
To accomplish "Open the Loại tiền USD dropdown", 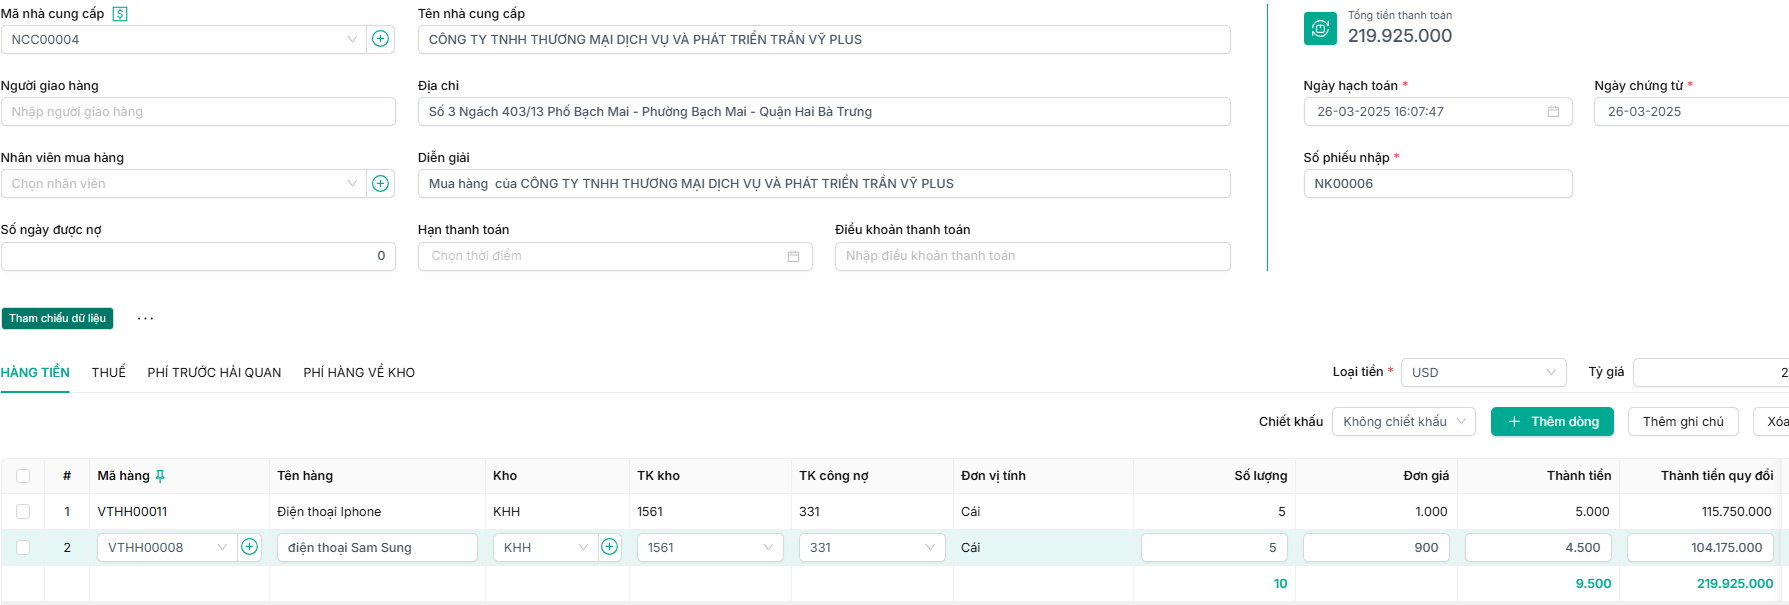I will tap(1483, 372).
